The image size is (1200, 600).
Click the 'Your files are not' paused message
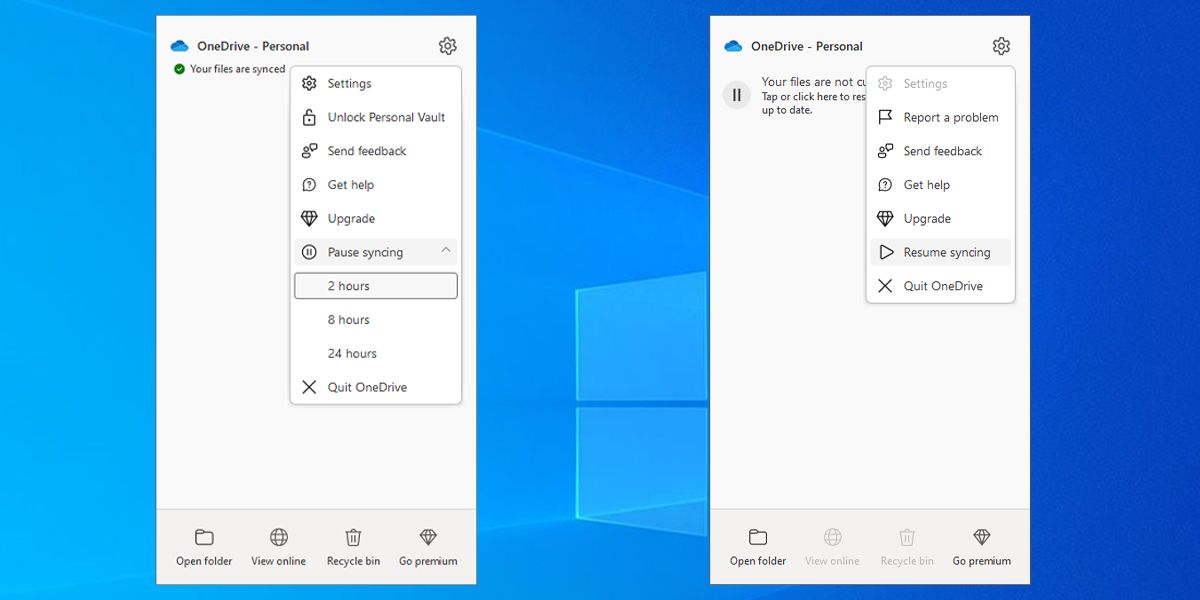pos(813,96)
